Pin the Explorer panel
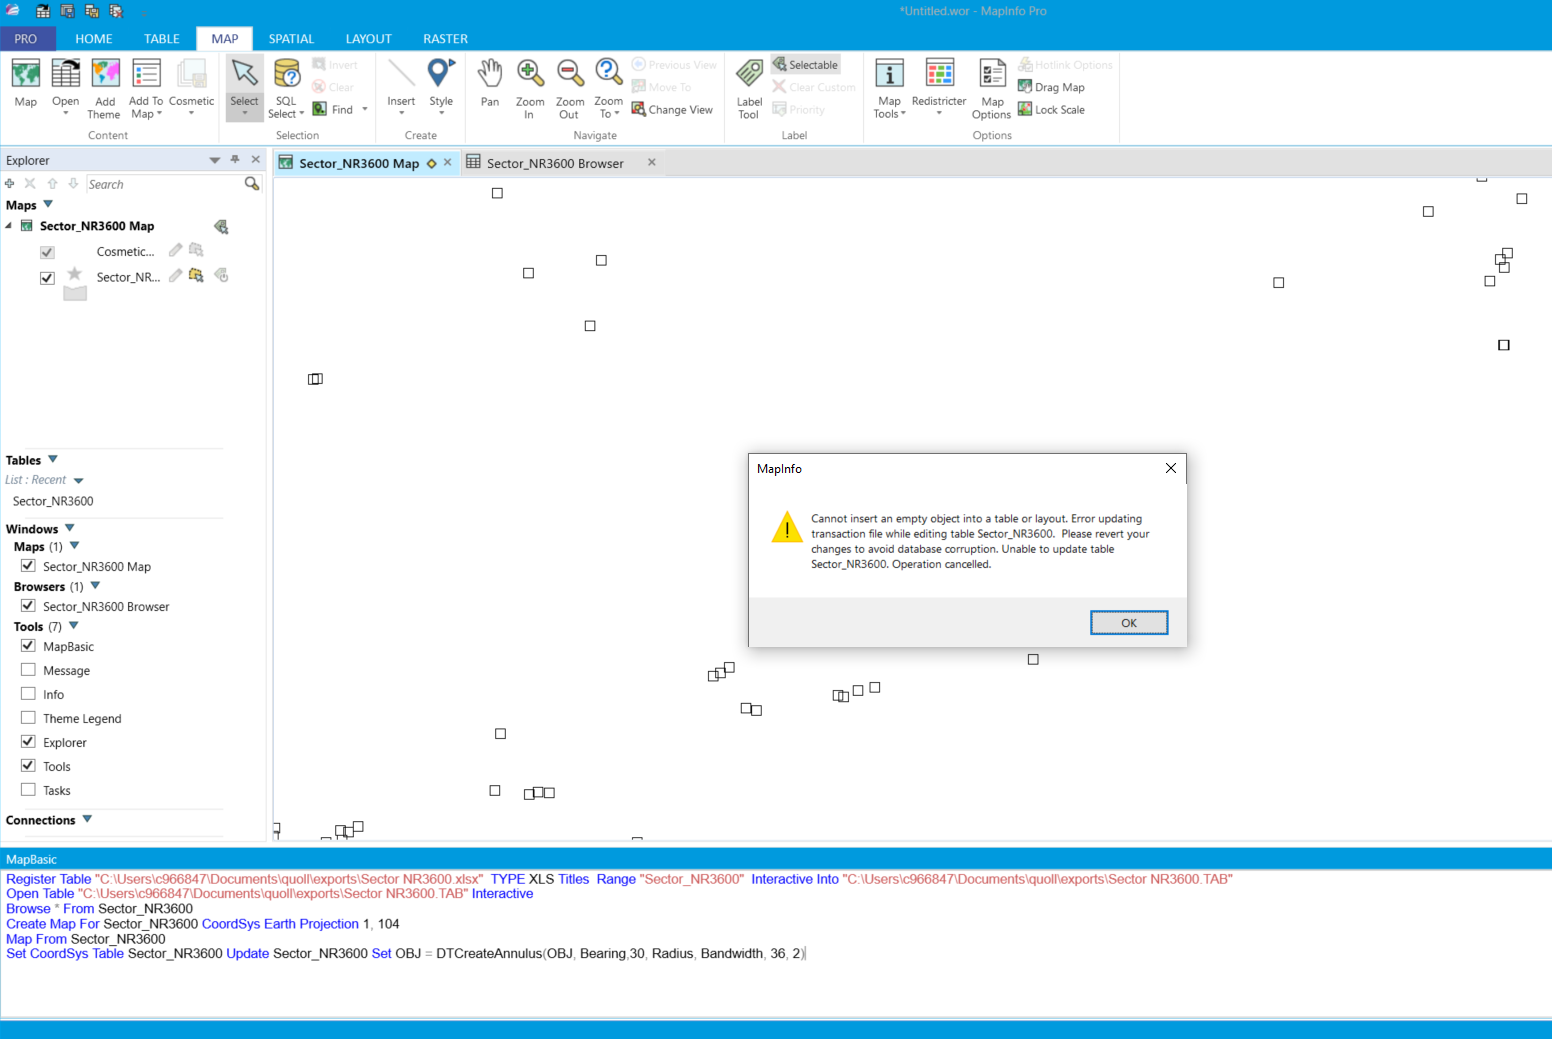 [235, 160]
